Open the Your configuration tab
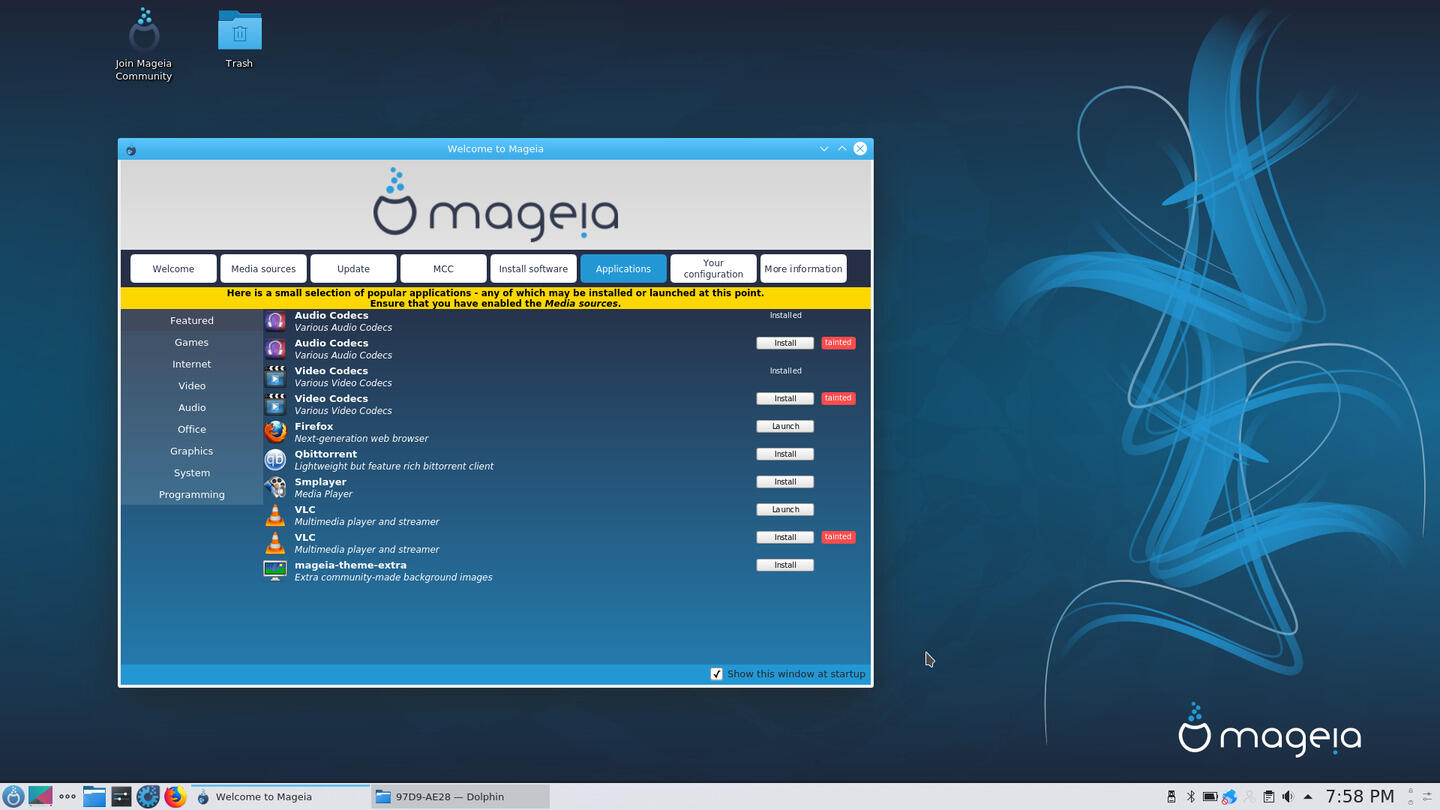 click(x=713, y=269)
